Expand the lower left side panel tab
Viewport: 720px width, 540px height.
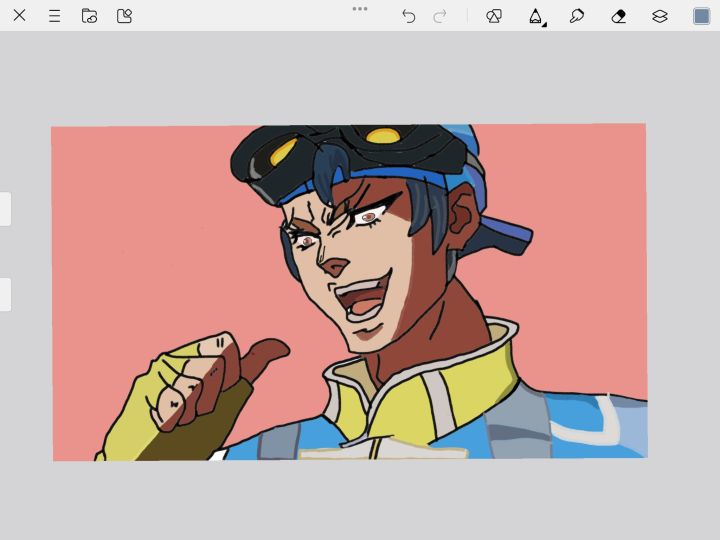click(5, 294)
